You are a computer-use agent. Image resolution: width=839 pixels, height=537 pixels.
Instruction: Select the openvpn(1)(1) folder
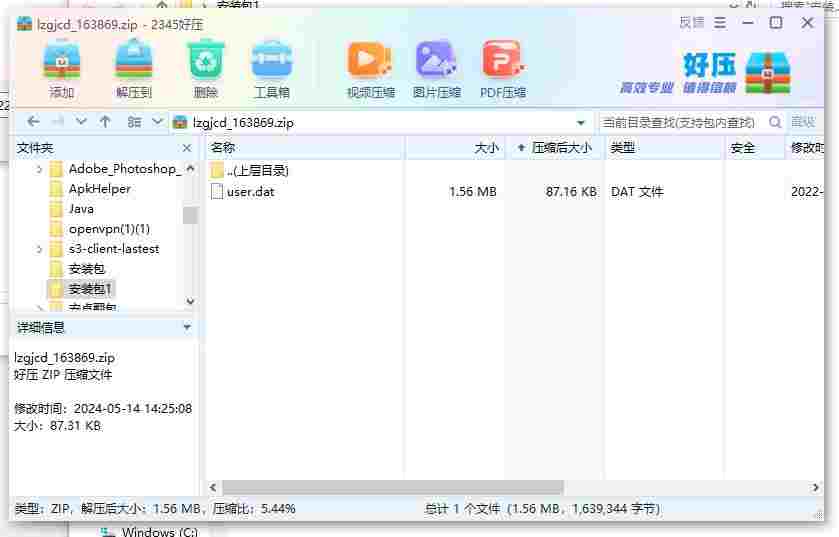click(99, 229)
